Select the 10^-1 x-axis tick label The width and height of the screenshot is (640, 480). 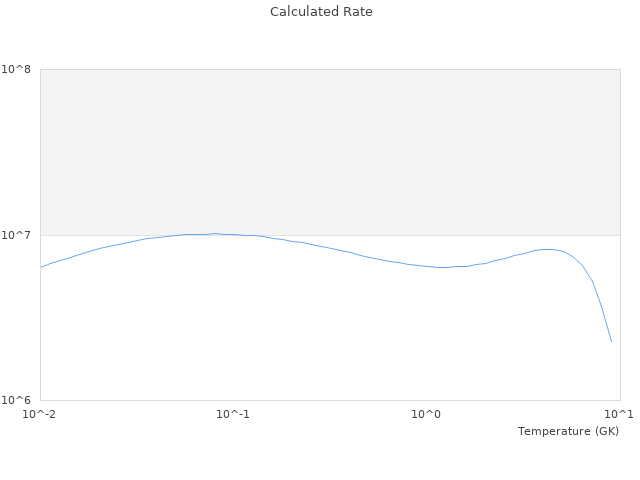pos(233,414)
